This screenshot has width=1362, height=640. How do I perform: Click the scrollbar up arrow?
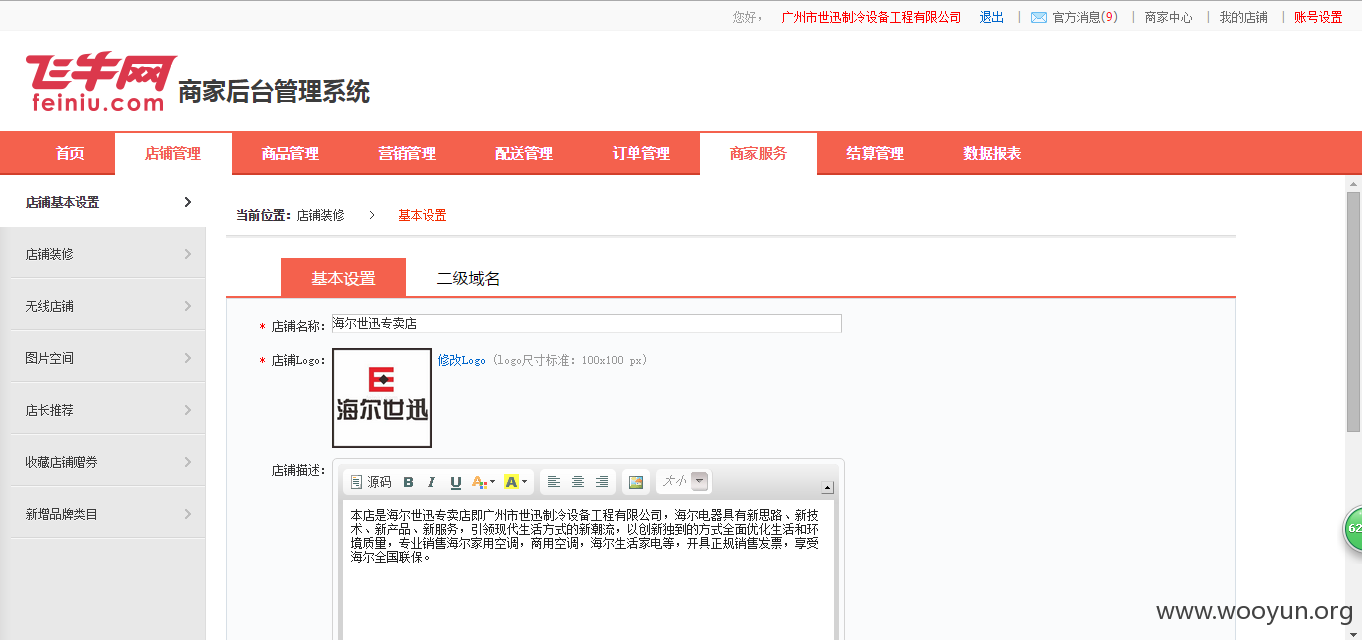[1353, 184]
